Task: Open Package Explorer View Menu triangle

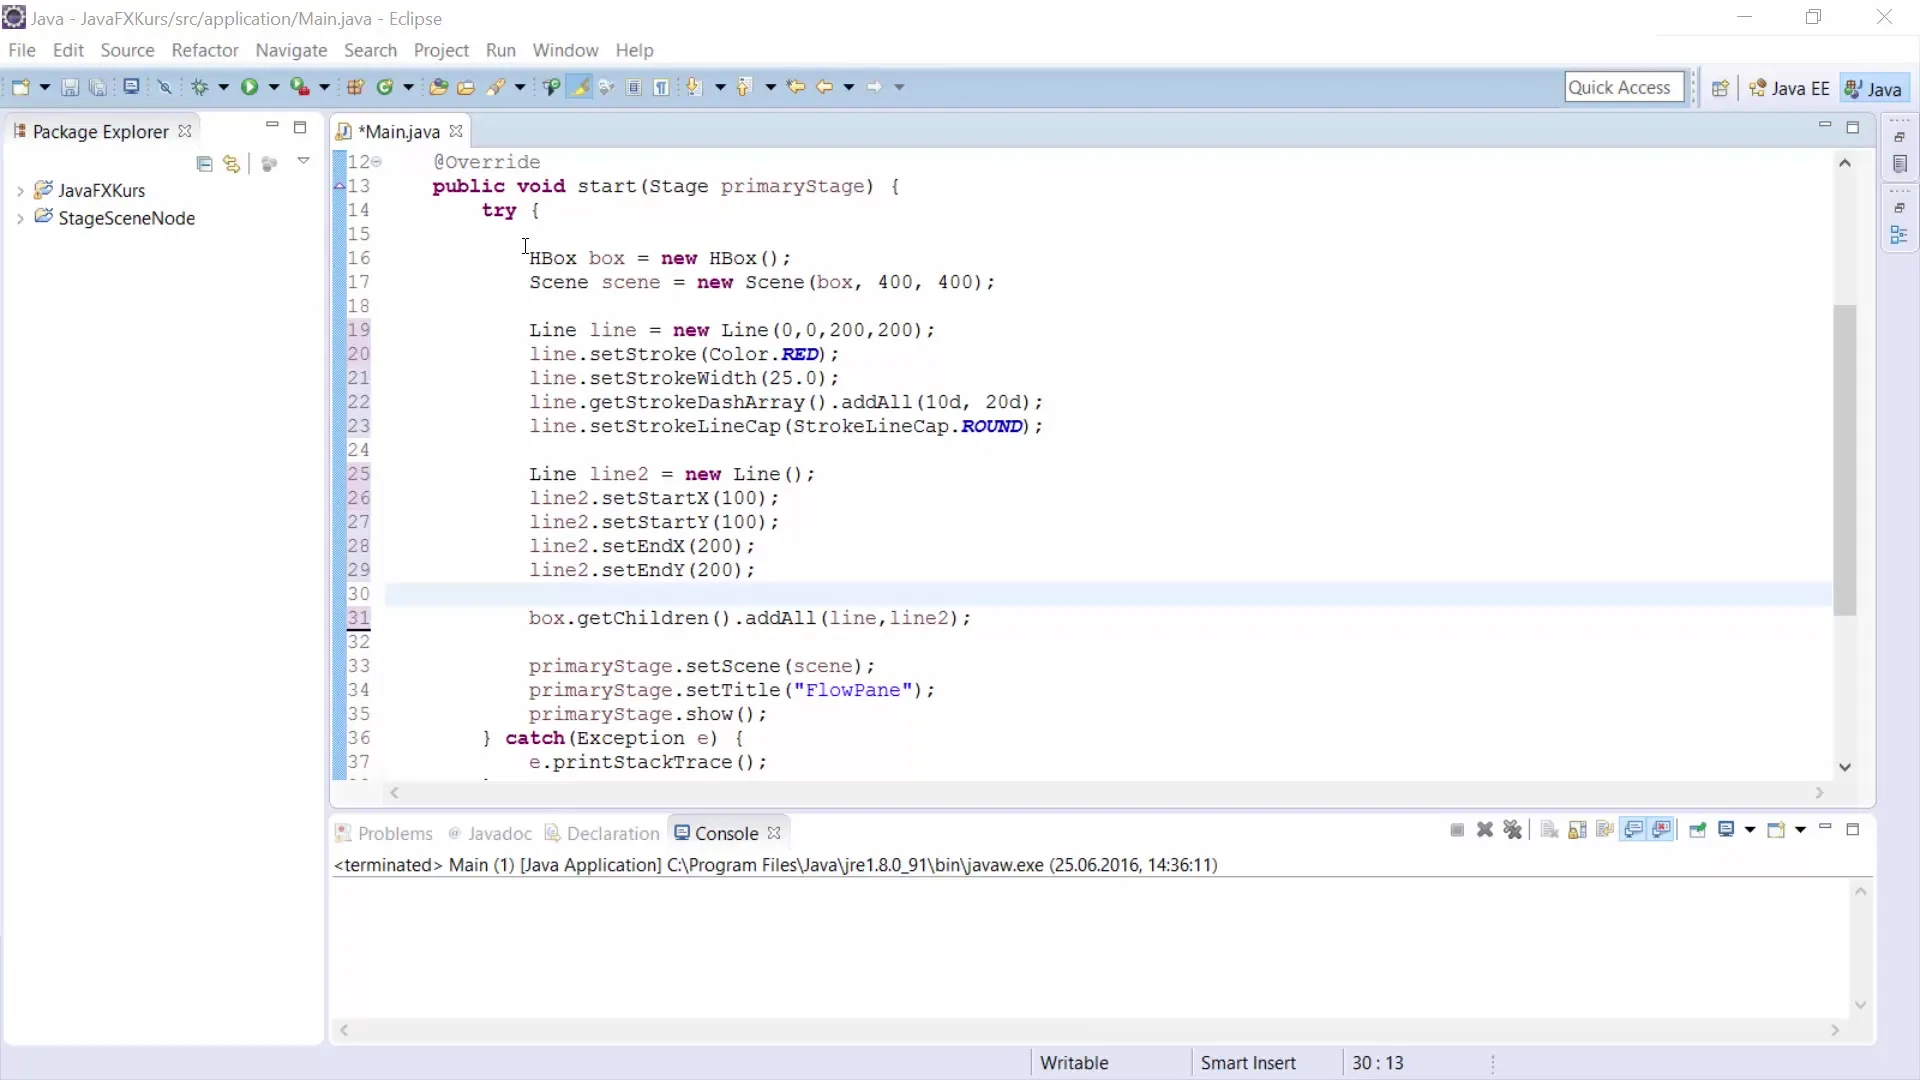Action: click(303, 161)
